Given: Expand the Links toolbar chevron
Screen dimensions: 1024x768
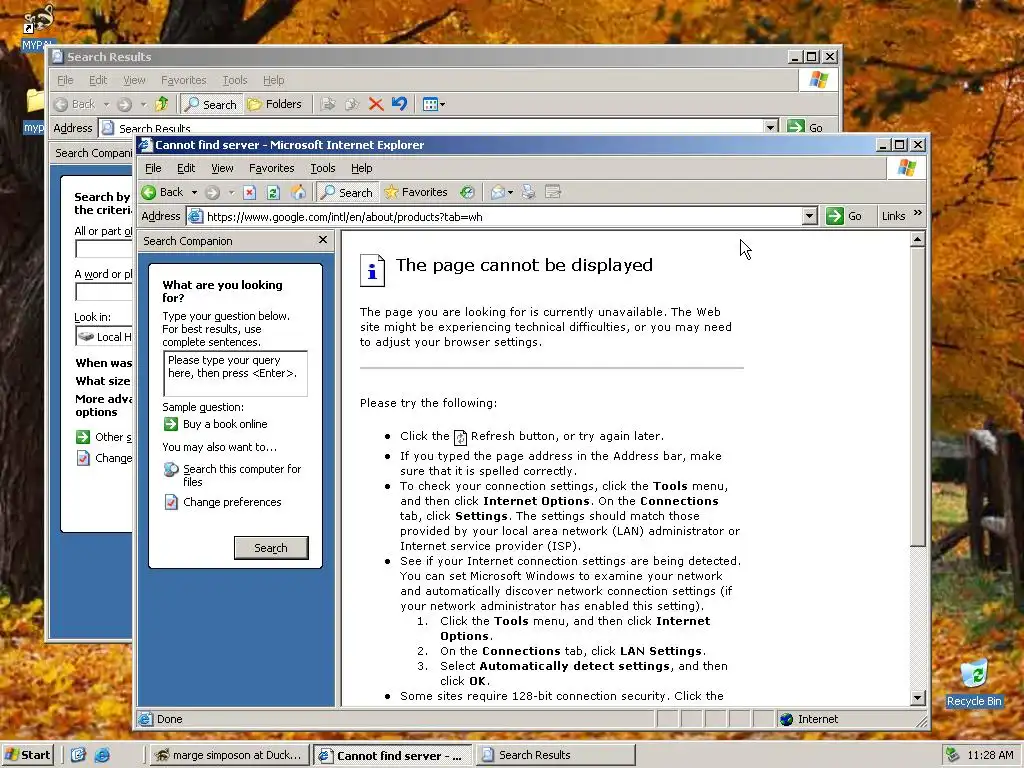Looking at the screenshot, I should [918, 214].
